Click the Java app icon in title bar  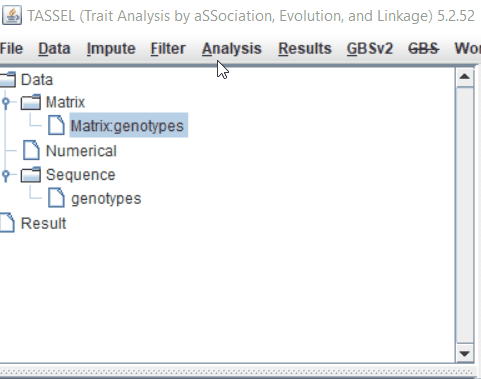12,15
